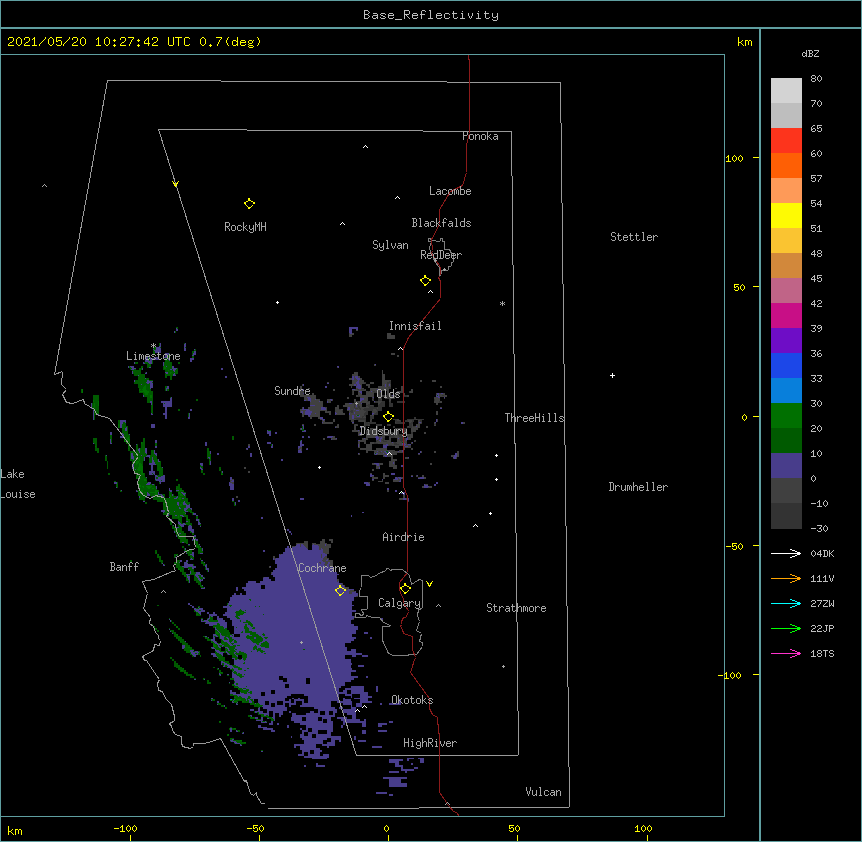Screen dimensions: 862x842
Task: Click the magenta 18TS arrow in legend
Action: point(786,653)
